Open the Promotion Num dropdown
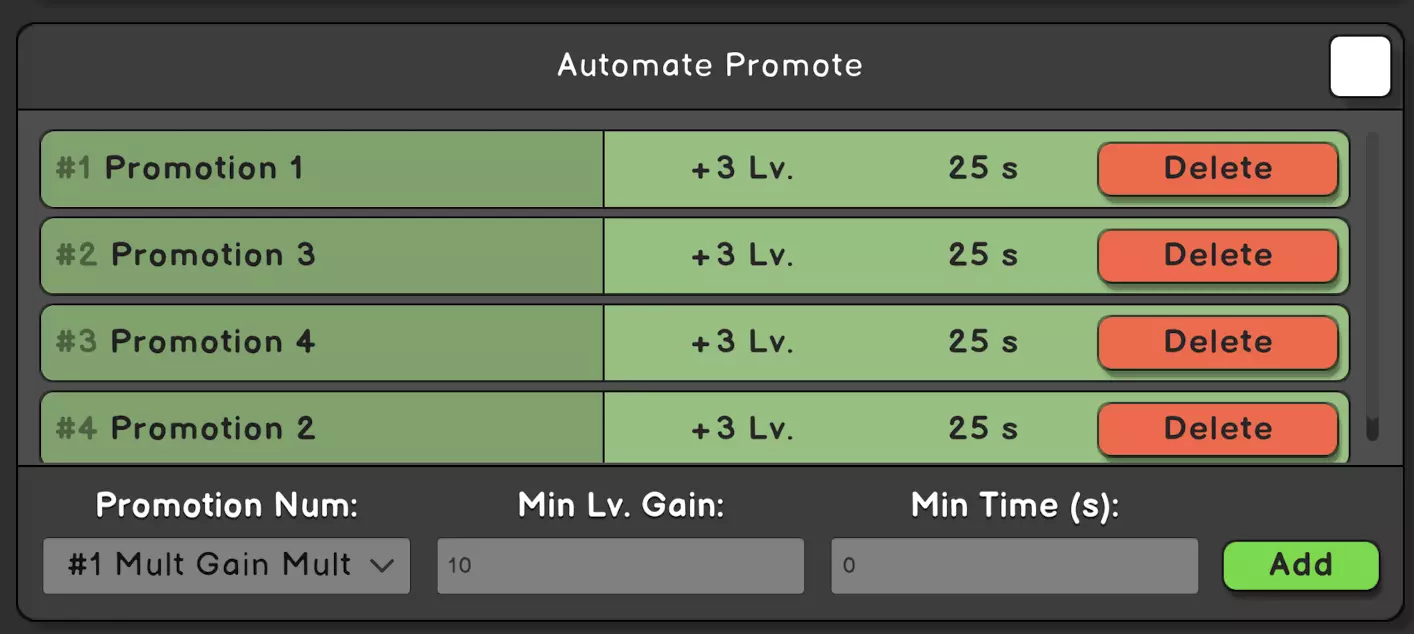The image size is (1414, 634). pyautogui.click(x=226, y=565)
